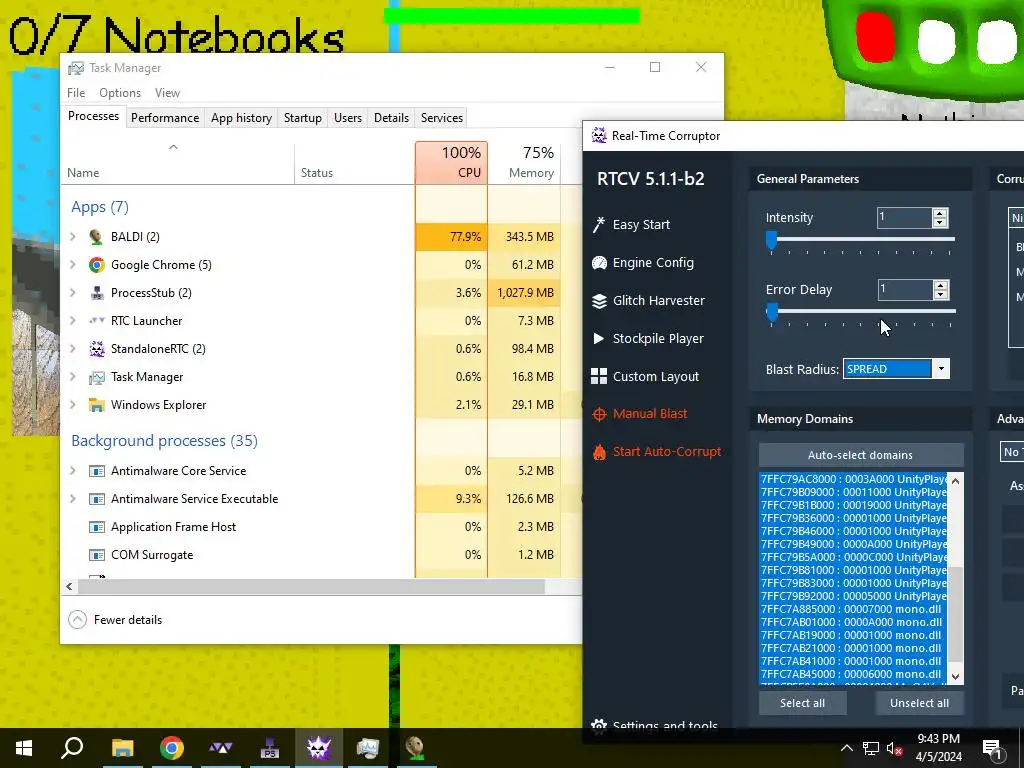The image size is (1024, 768).
Task: Expand the RTC Launcher process row
Action: (x=73, y=321)
